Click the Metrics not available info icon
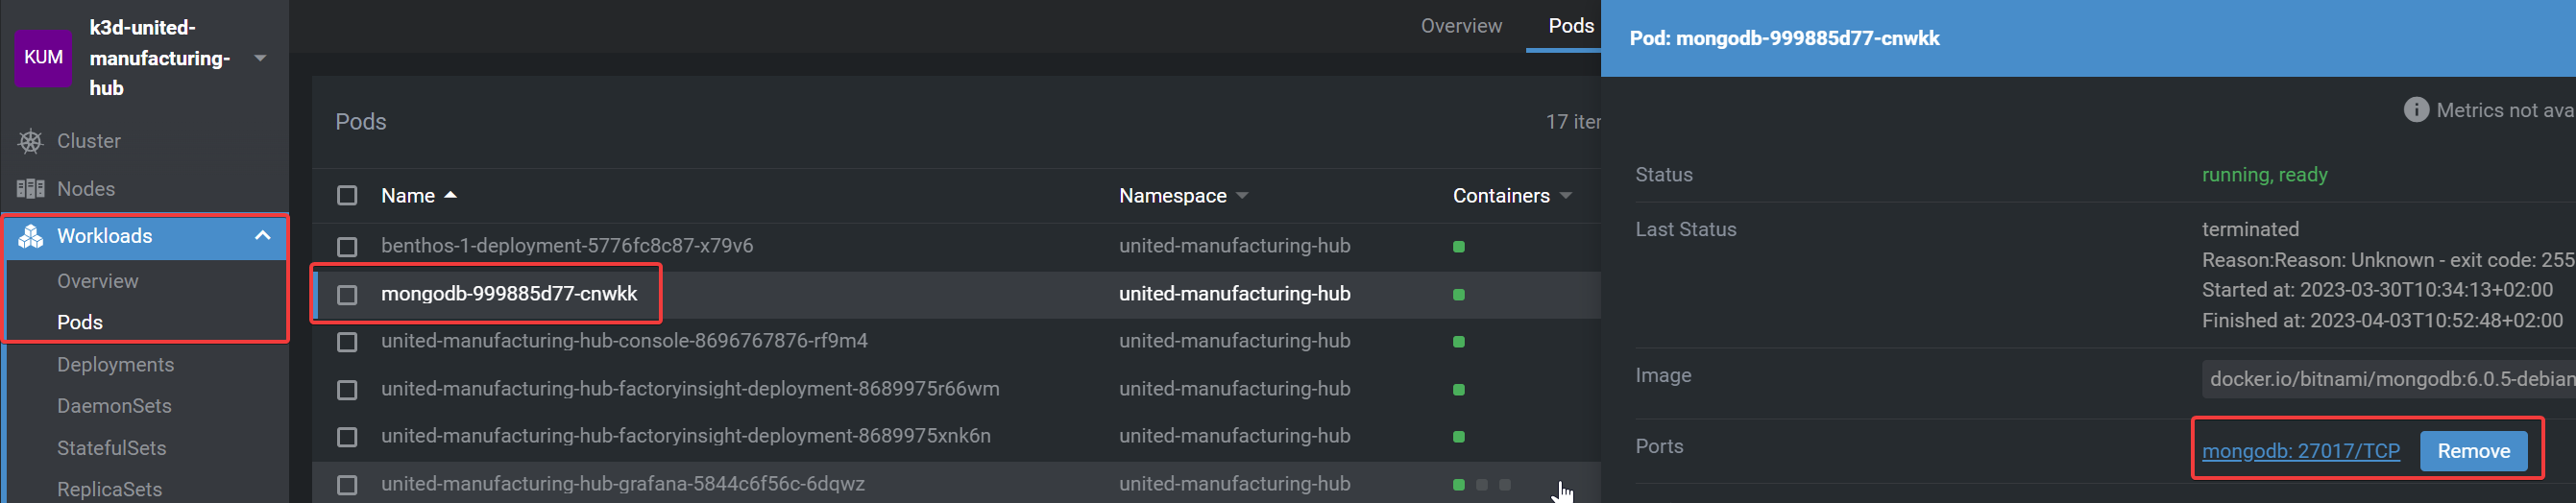 pos(2416,110)
